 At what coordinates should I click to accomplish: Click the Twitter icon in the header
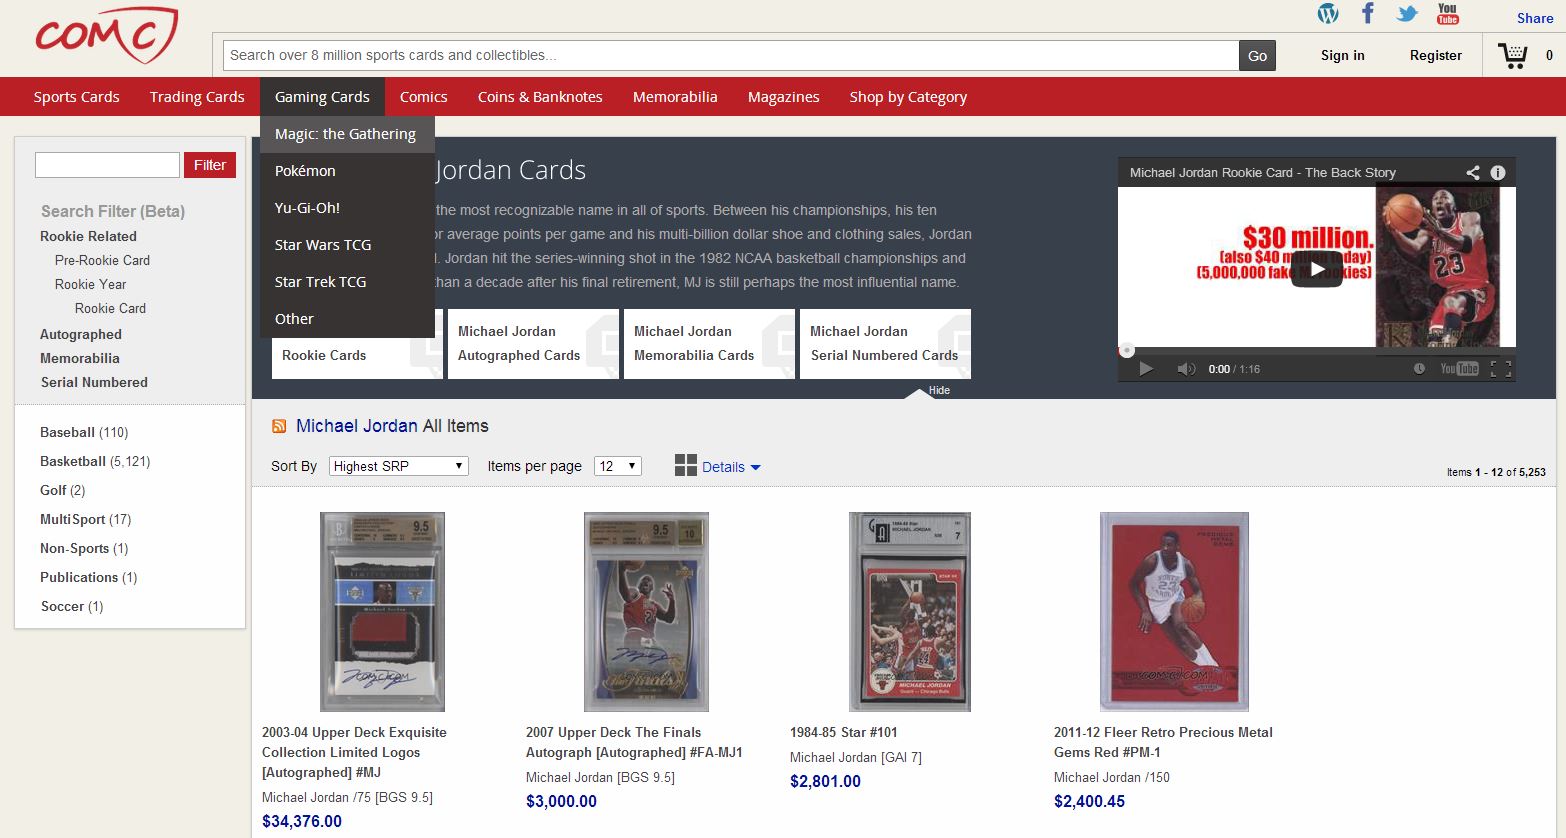click(x=1407, y=14)
